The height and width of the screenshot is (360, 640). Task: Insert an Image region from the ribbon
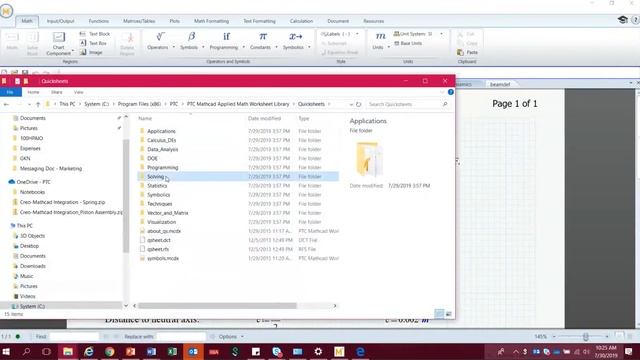click(x=91, y=52)
